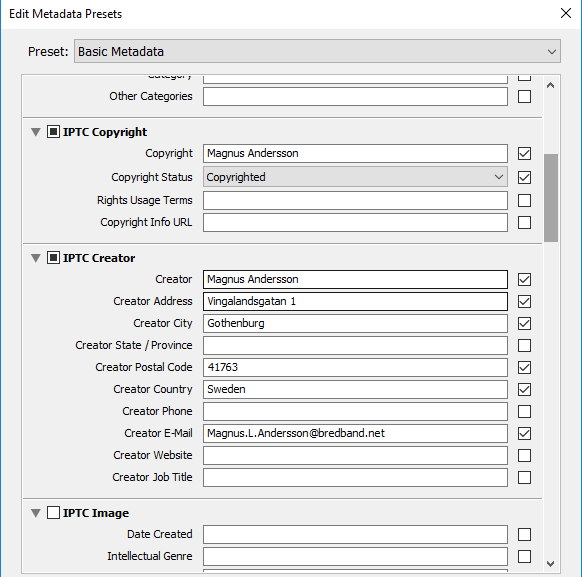
Task: Check the IPTC Image group checkbox
Action: click(53, 513)
